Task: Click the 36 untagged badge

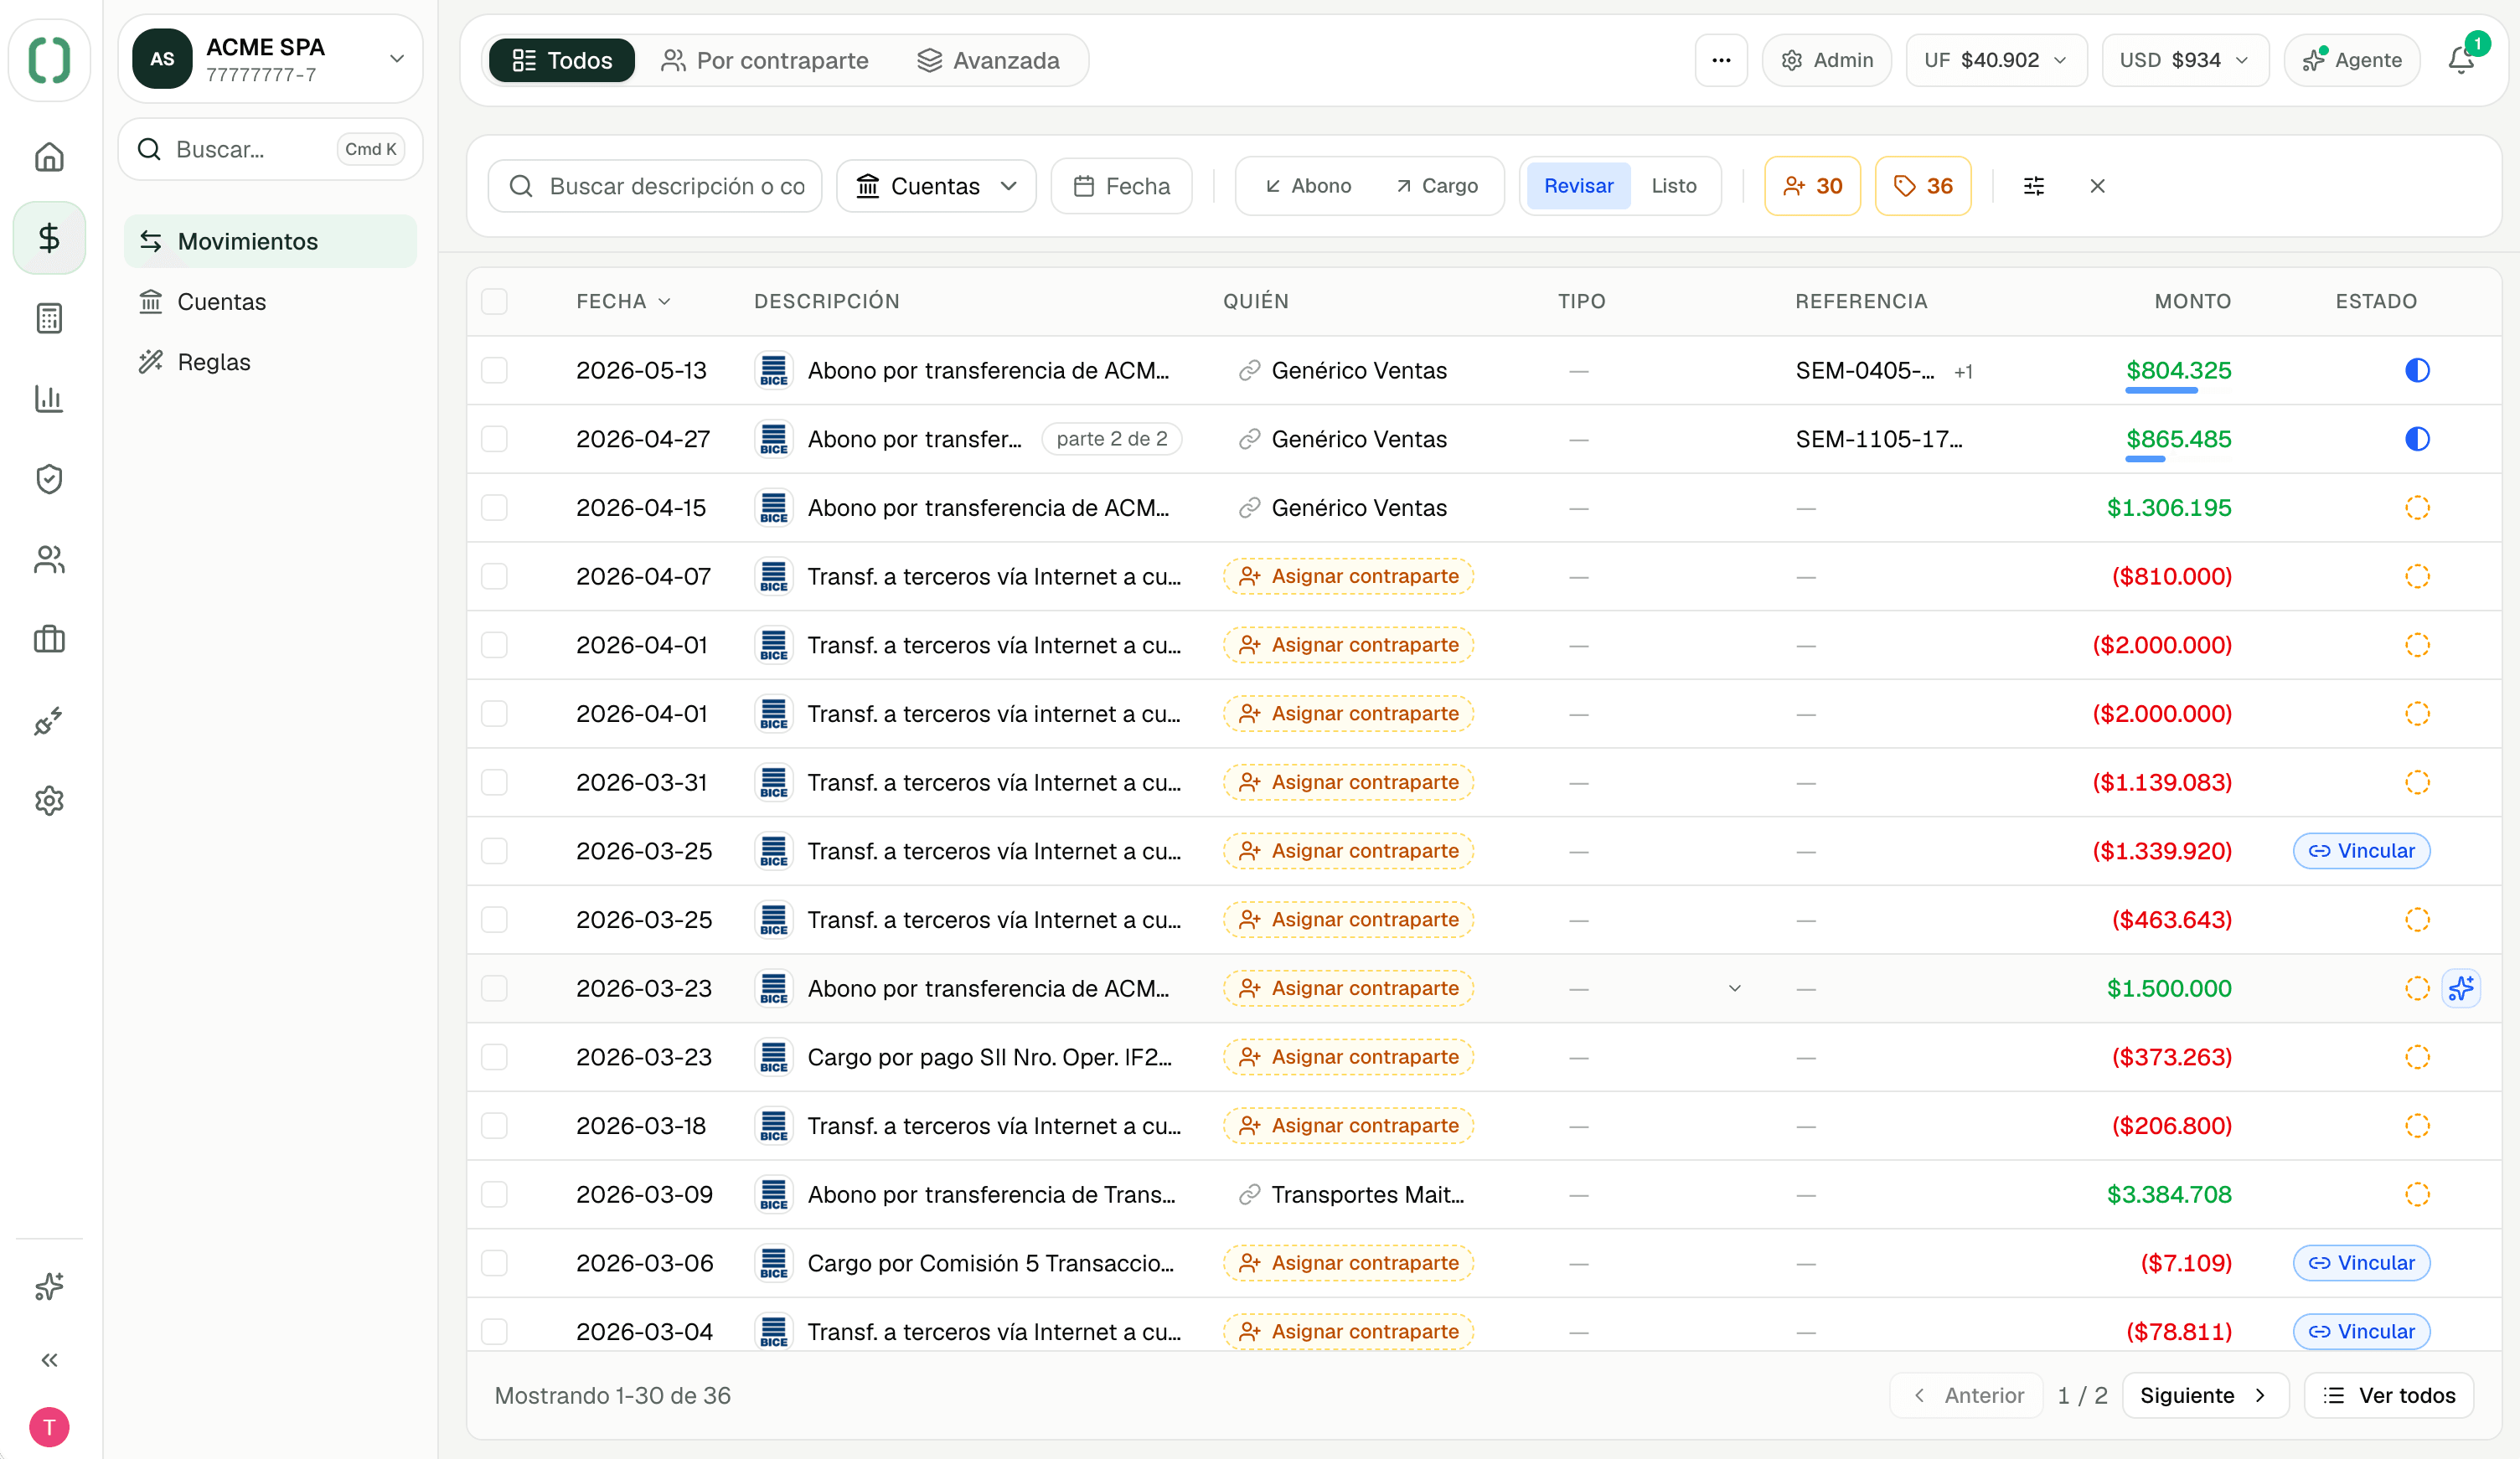Action: tap(1922, 186)
